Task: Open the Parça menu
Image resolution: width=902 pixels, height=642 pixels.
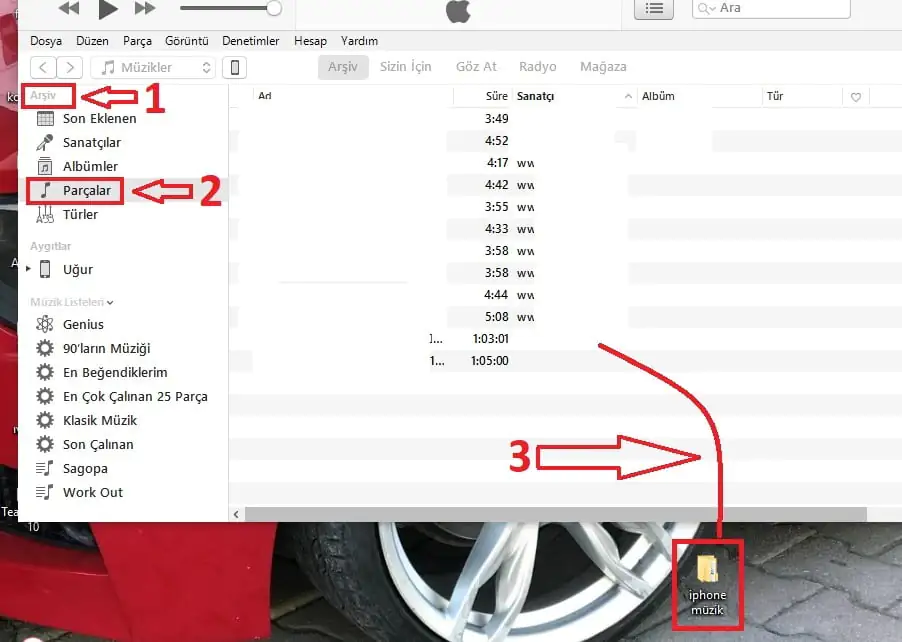Action: (137, 41)
